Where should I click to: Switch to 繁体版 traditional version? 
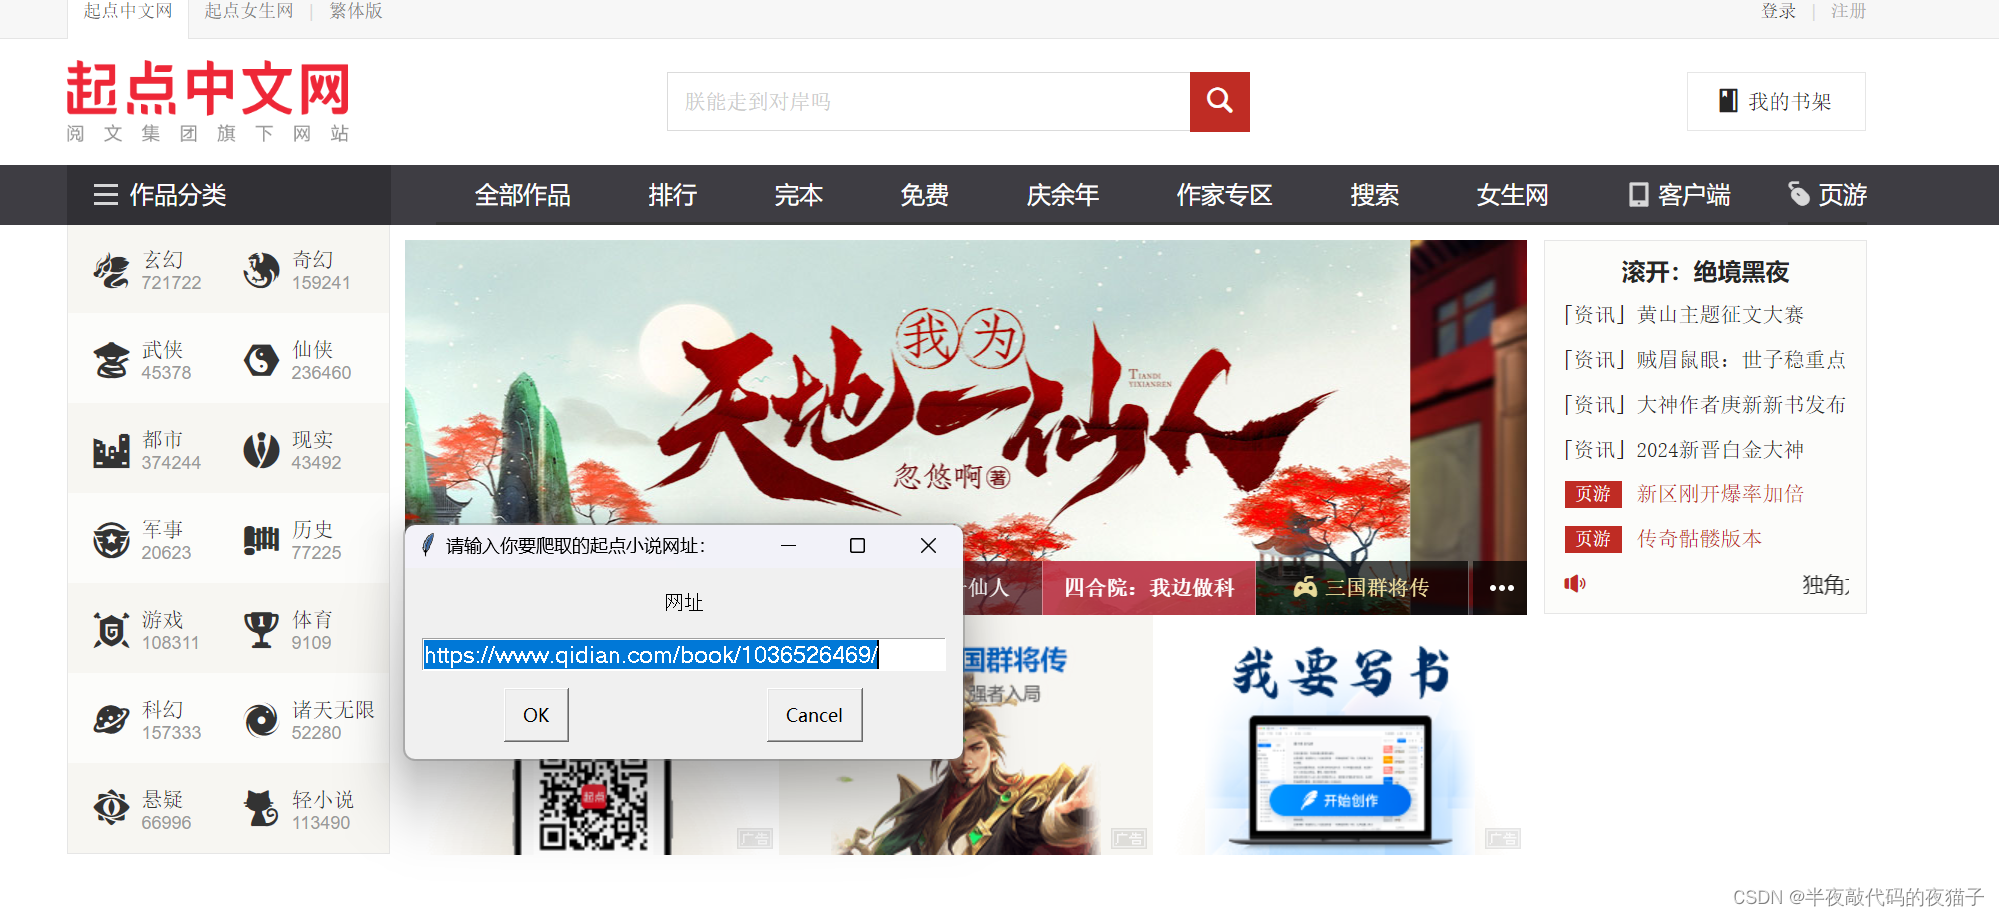tap(356, 11)
